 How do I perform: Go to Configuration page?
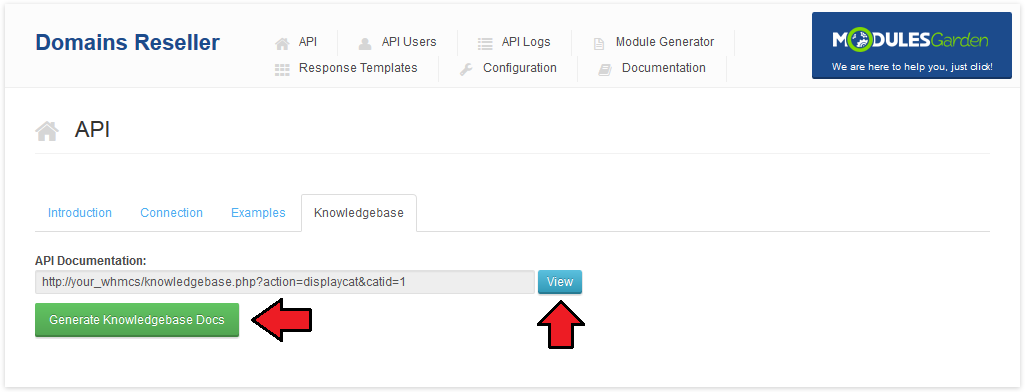pyautogui.click(x=520, y=68)
